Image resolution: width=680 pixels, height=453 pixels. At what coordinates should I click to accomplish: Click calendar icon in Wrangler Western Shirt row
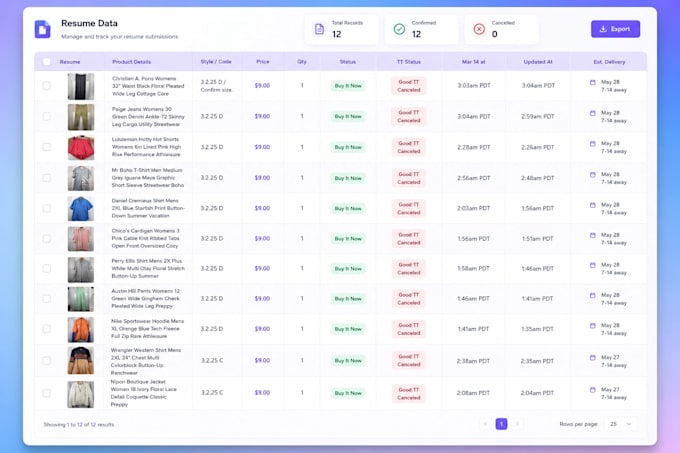[x=593, y=358]
